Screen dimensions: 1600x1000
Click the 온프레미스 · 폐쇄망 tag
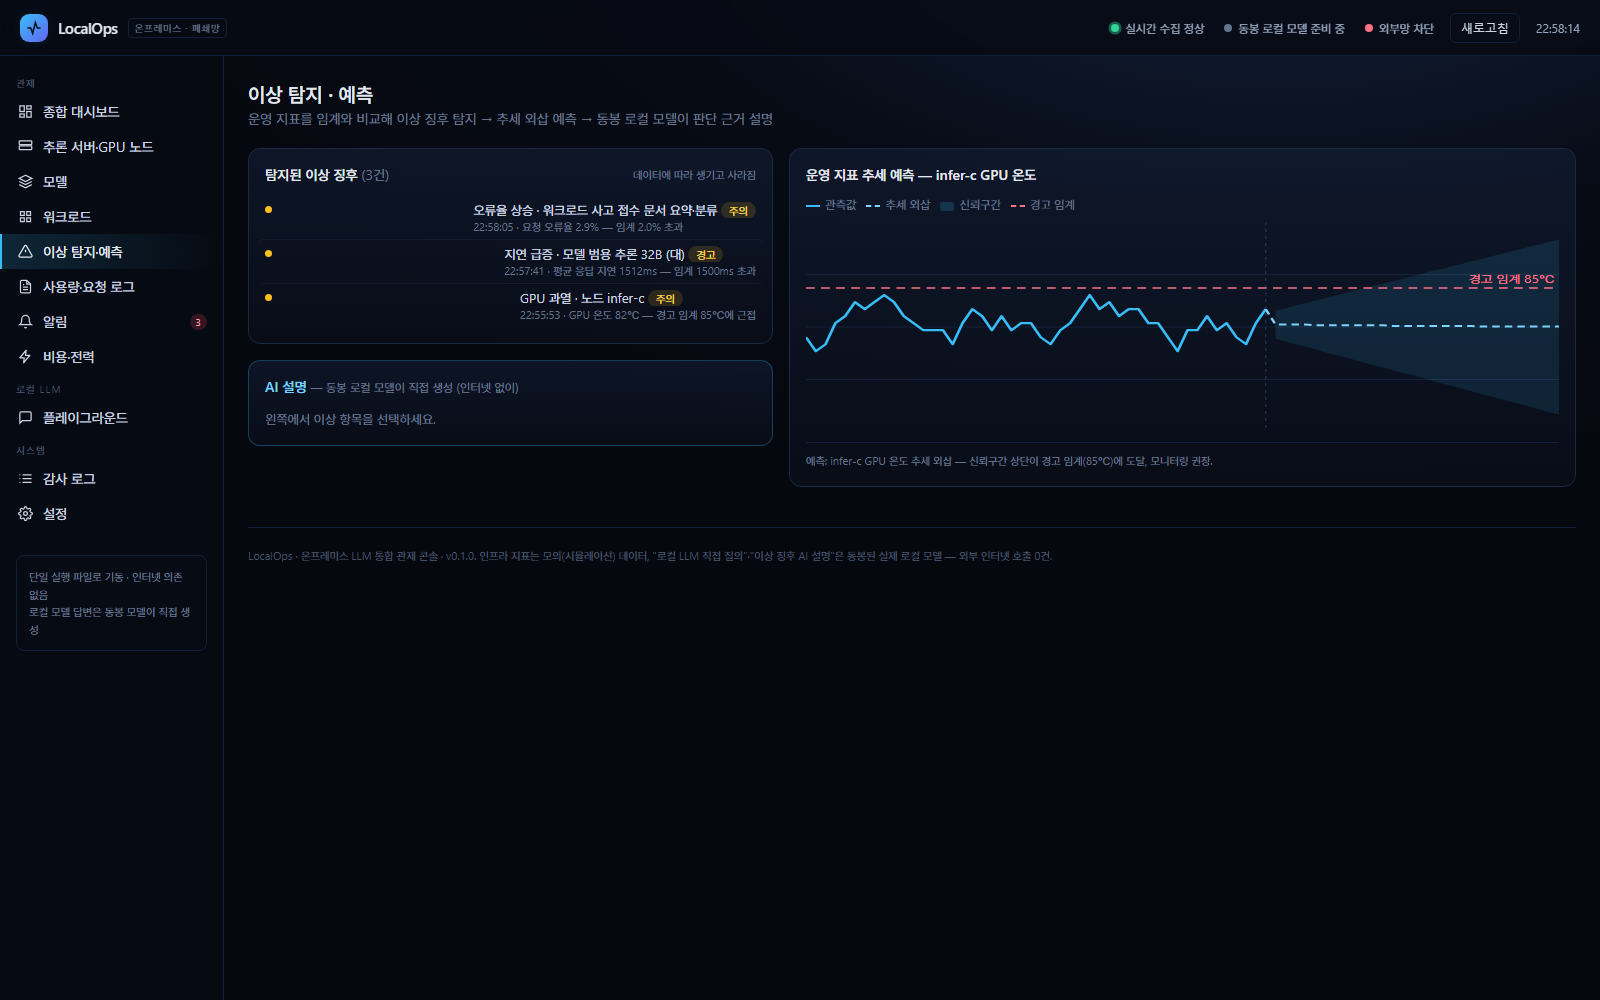tap(177, 28)
